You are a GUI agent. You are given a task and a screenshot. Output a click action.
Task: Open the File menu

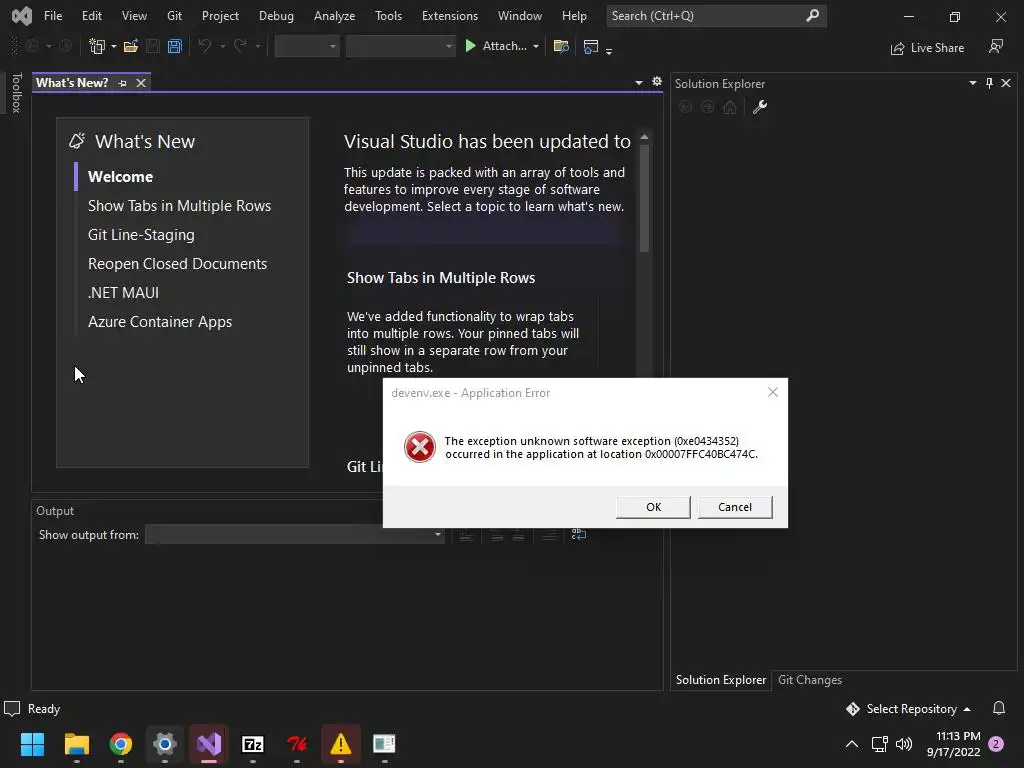(53, 16)
